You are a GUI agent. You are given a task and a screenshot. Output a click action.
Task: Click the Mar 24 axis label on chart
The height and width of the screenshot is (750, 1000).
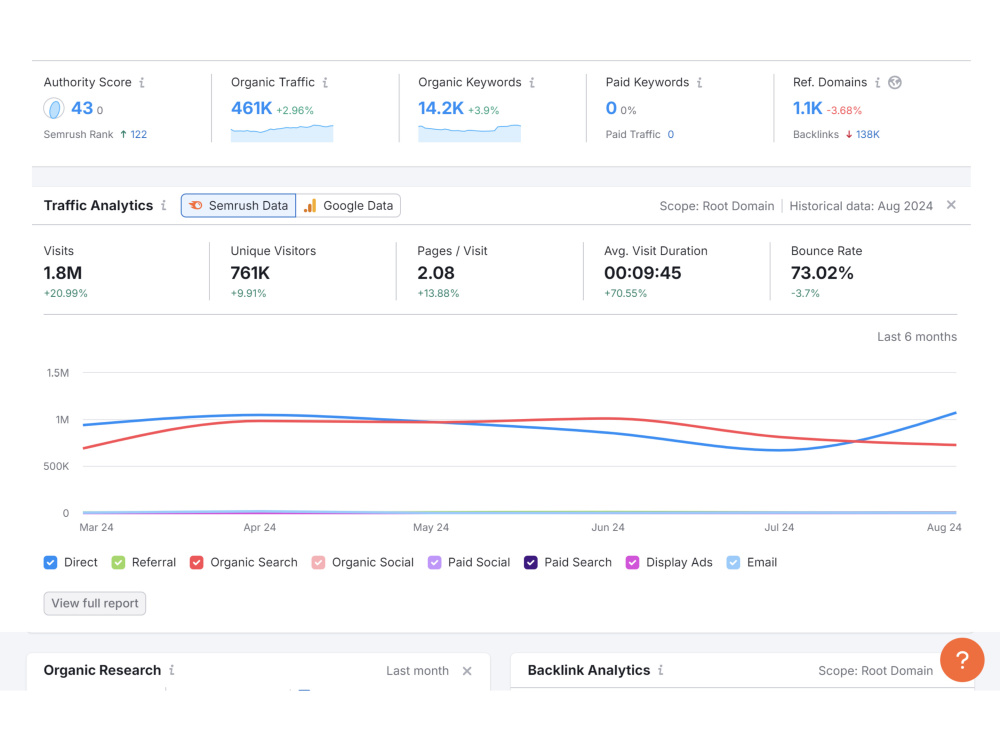tap(96, 527)
